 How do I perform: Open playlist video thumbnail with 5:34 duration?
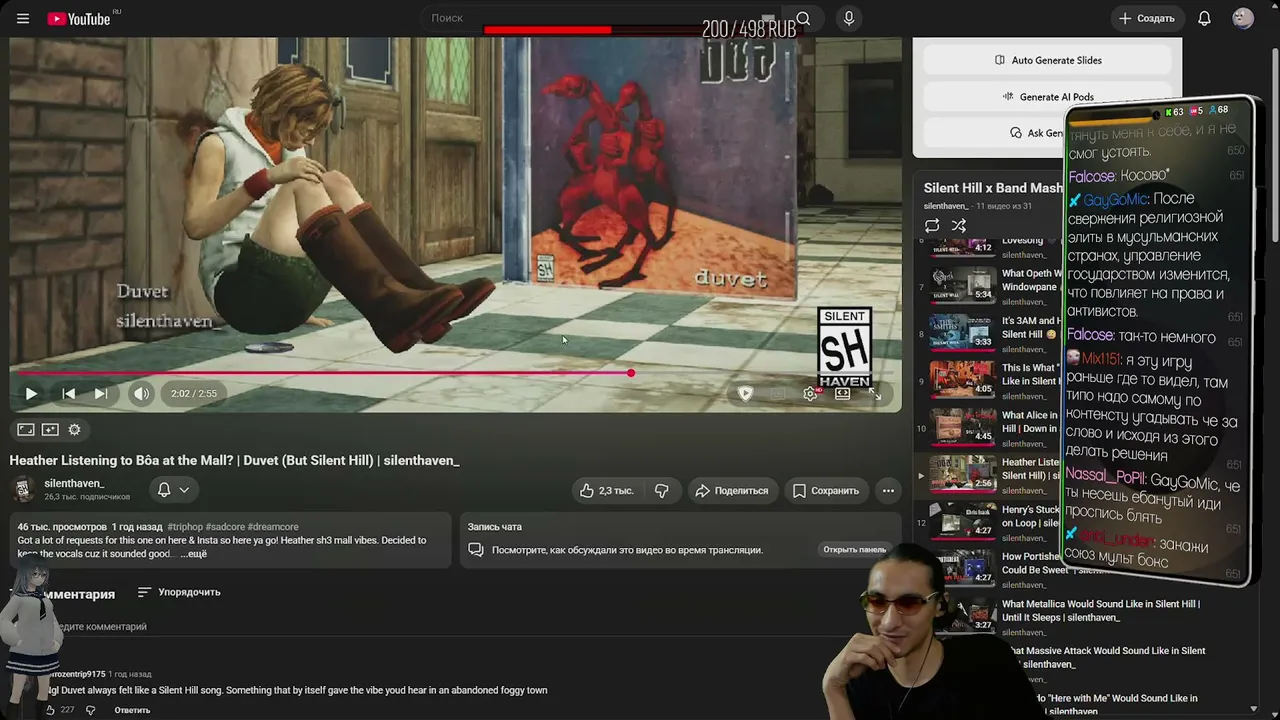pos(962,286)
